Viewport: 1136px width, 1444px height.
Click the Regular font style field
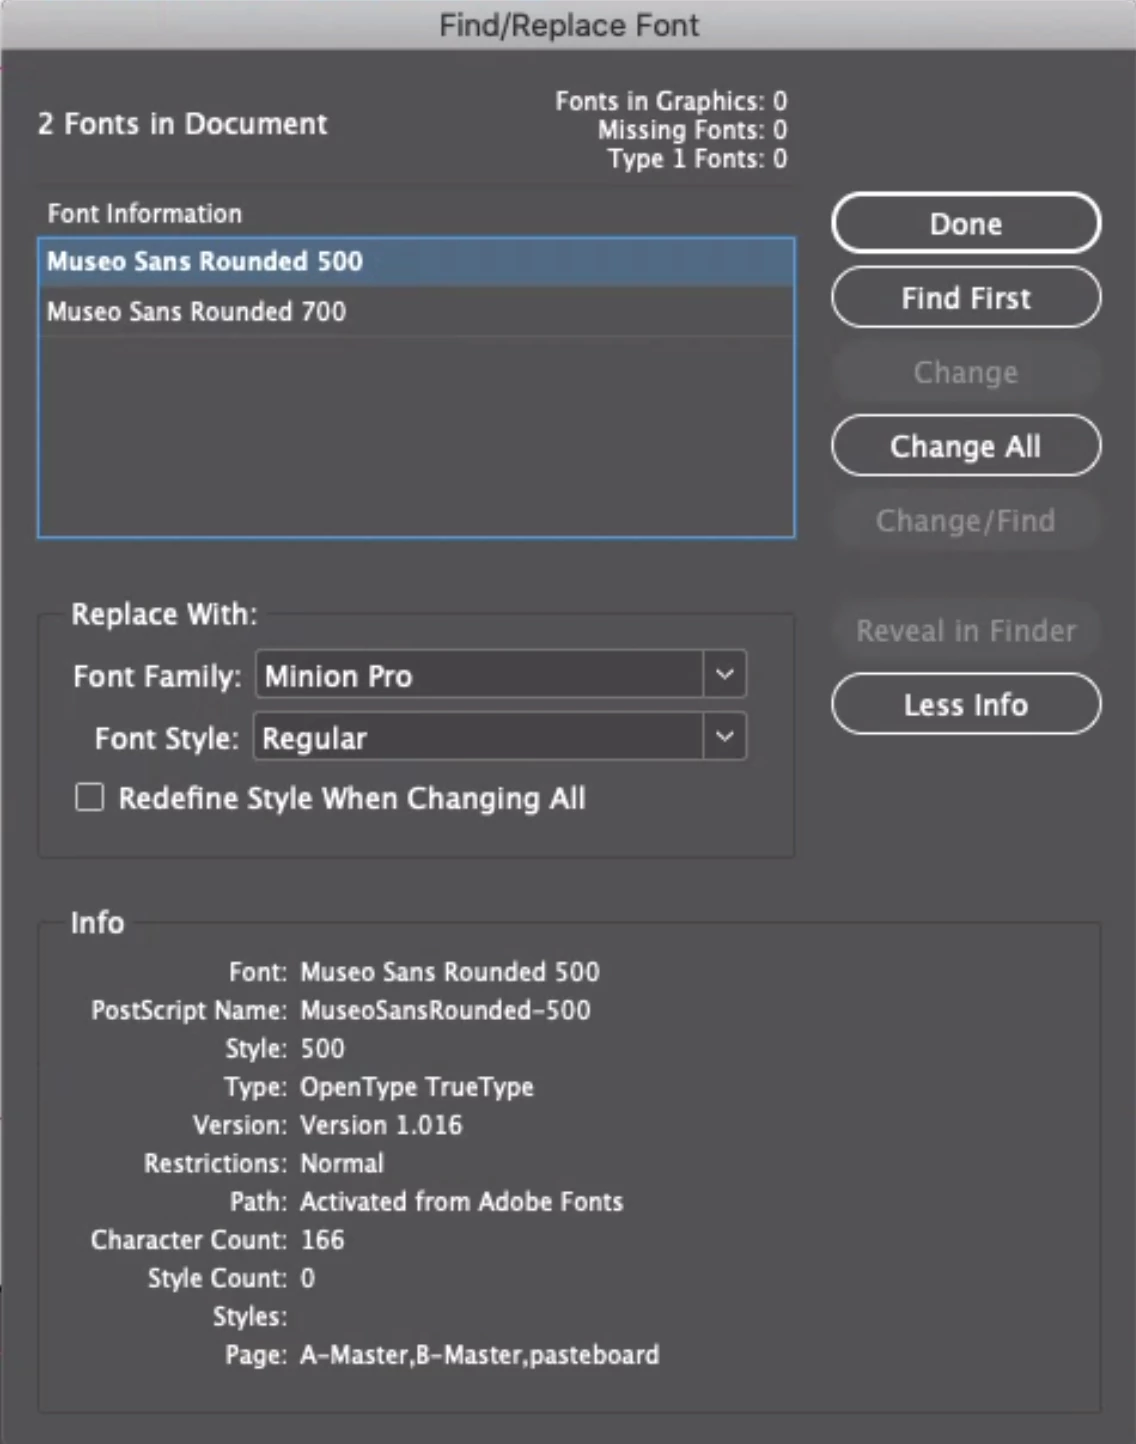point(478,737)
